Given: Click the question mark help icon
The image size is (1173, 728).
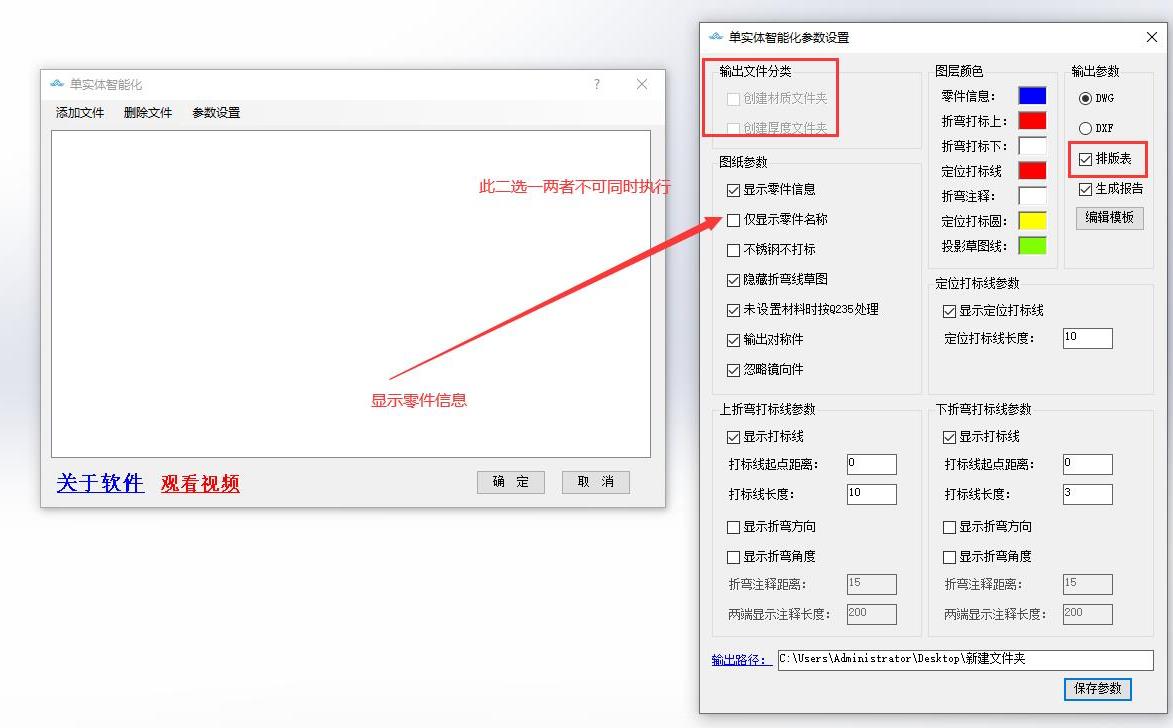Looking at the screenshot, I should click(597, 85).
